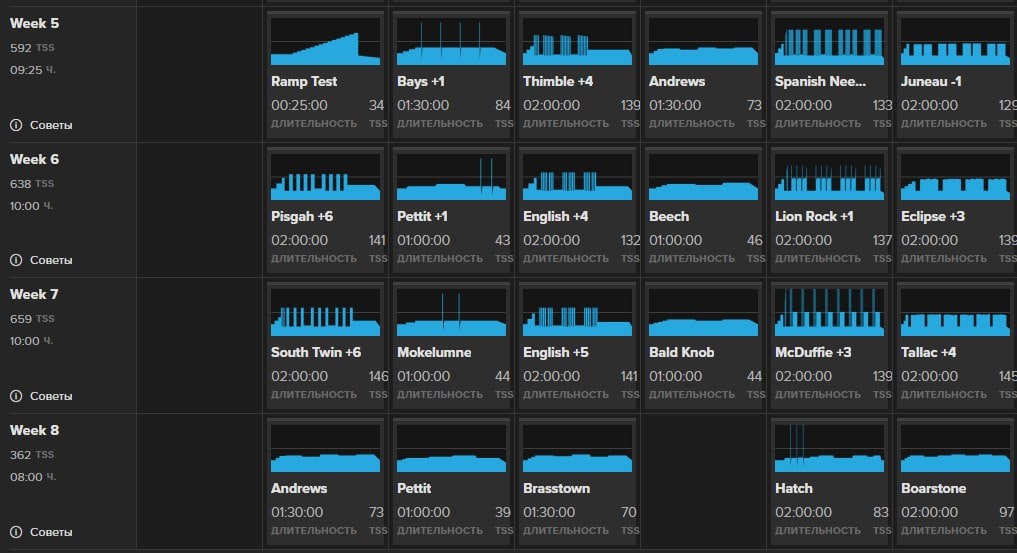Screen dimensions: 1017x553
Task: Select the Tallac +4 workout title
Action: [x=928, y=352]
